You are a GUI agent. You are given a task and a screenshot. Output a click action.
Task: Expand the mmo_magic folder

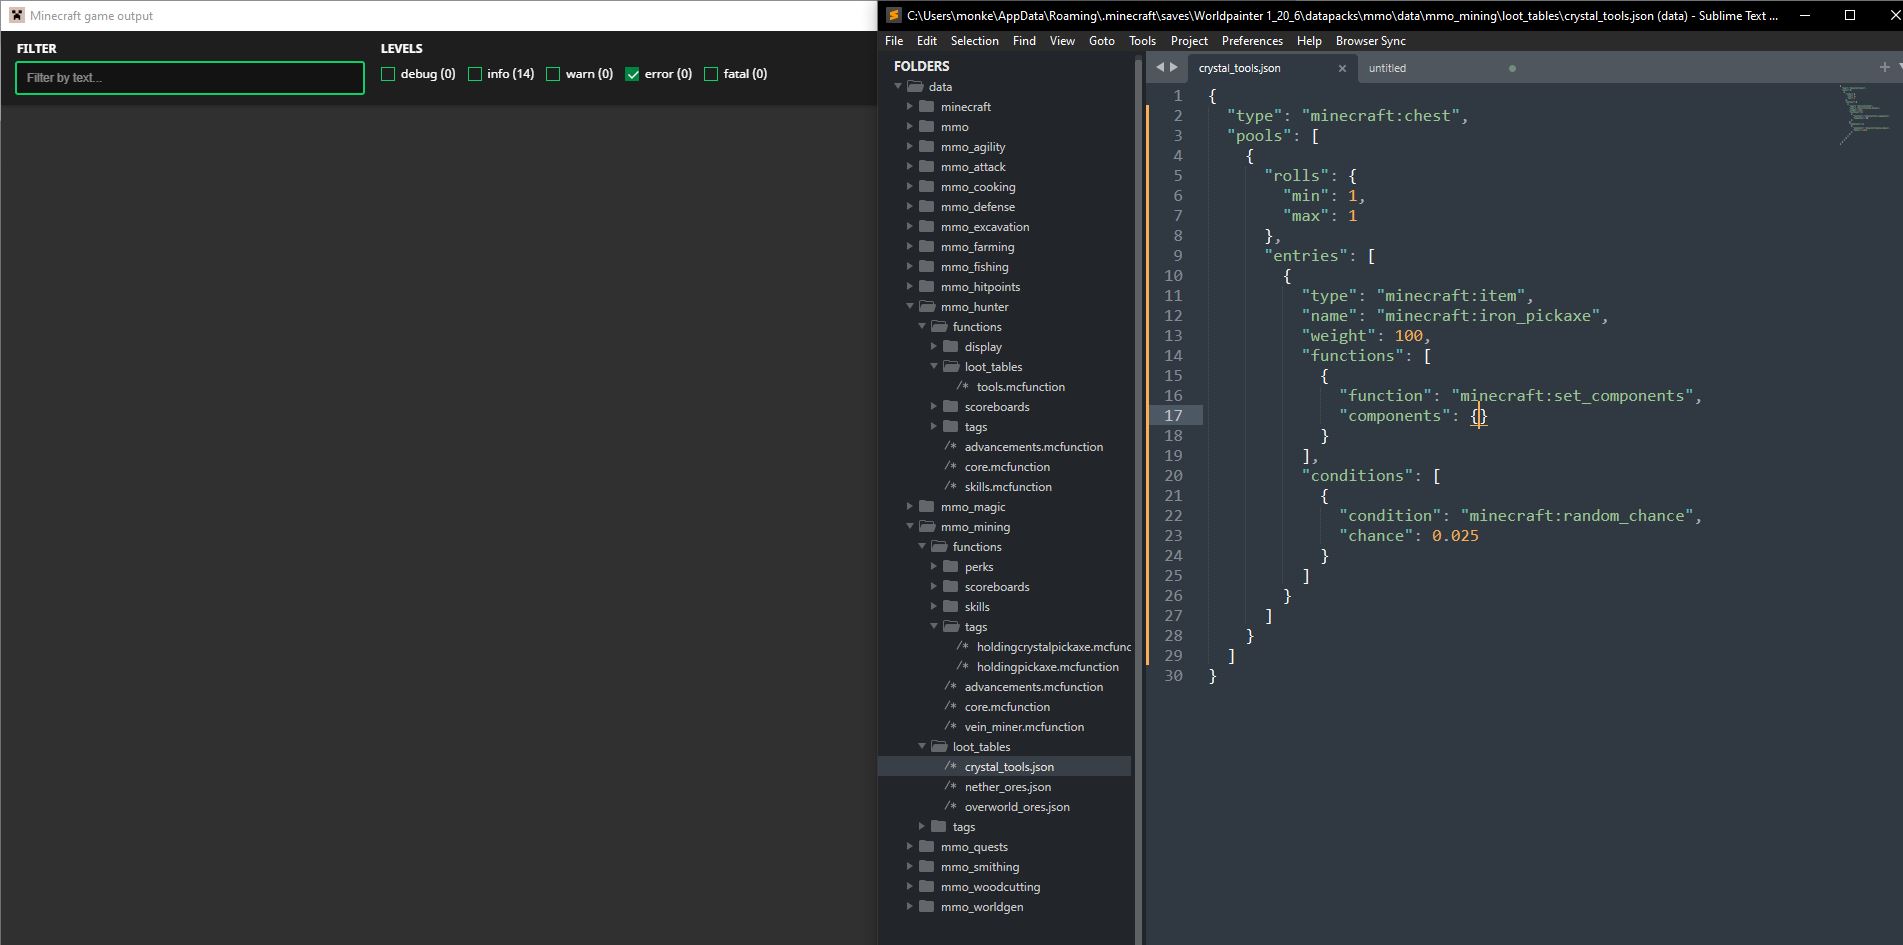coord(910,507)
